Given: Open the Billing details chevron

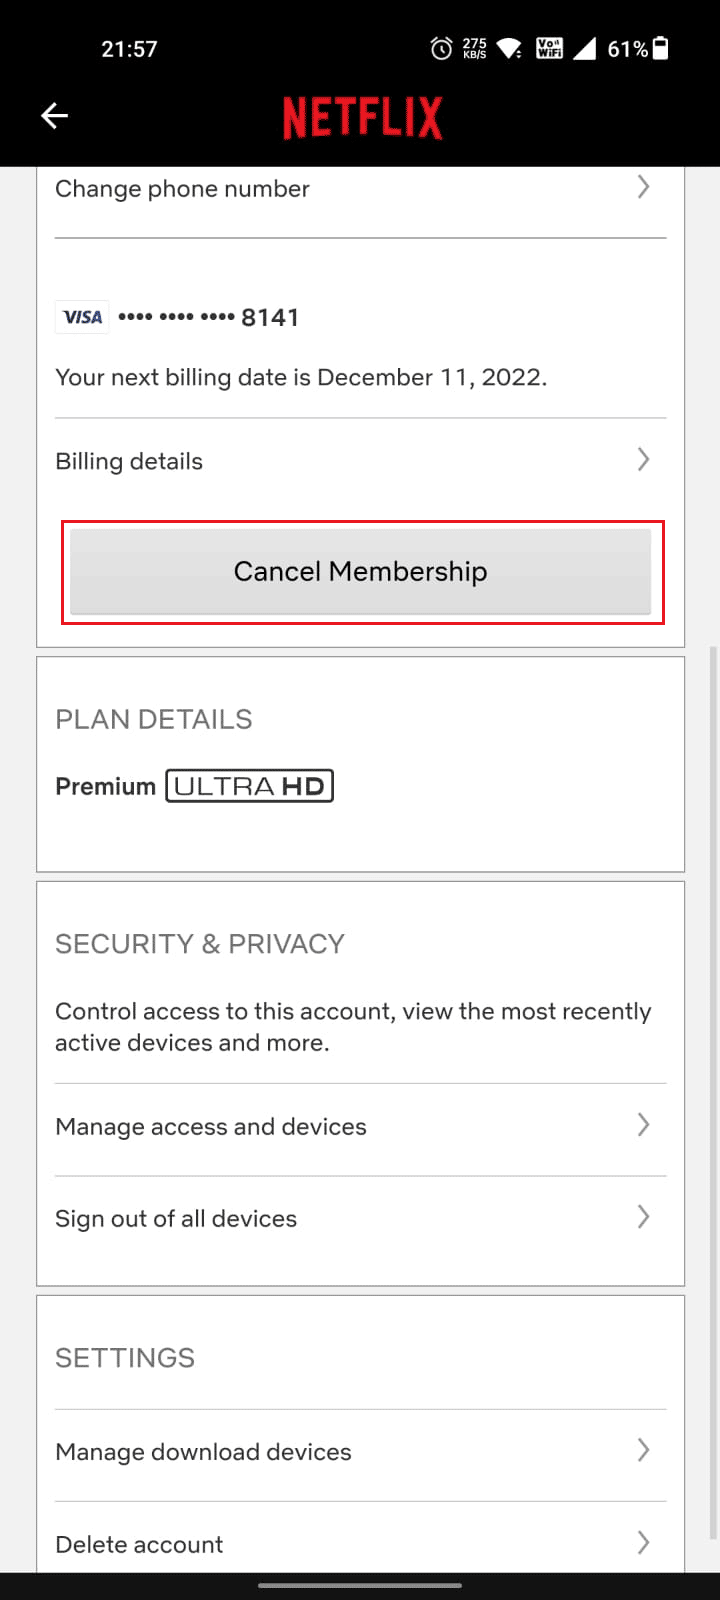Looking at the screenshot, I should pyautogui.click(x=643, y=460).
